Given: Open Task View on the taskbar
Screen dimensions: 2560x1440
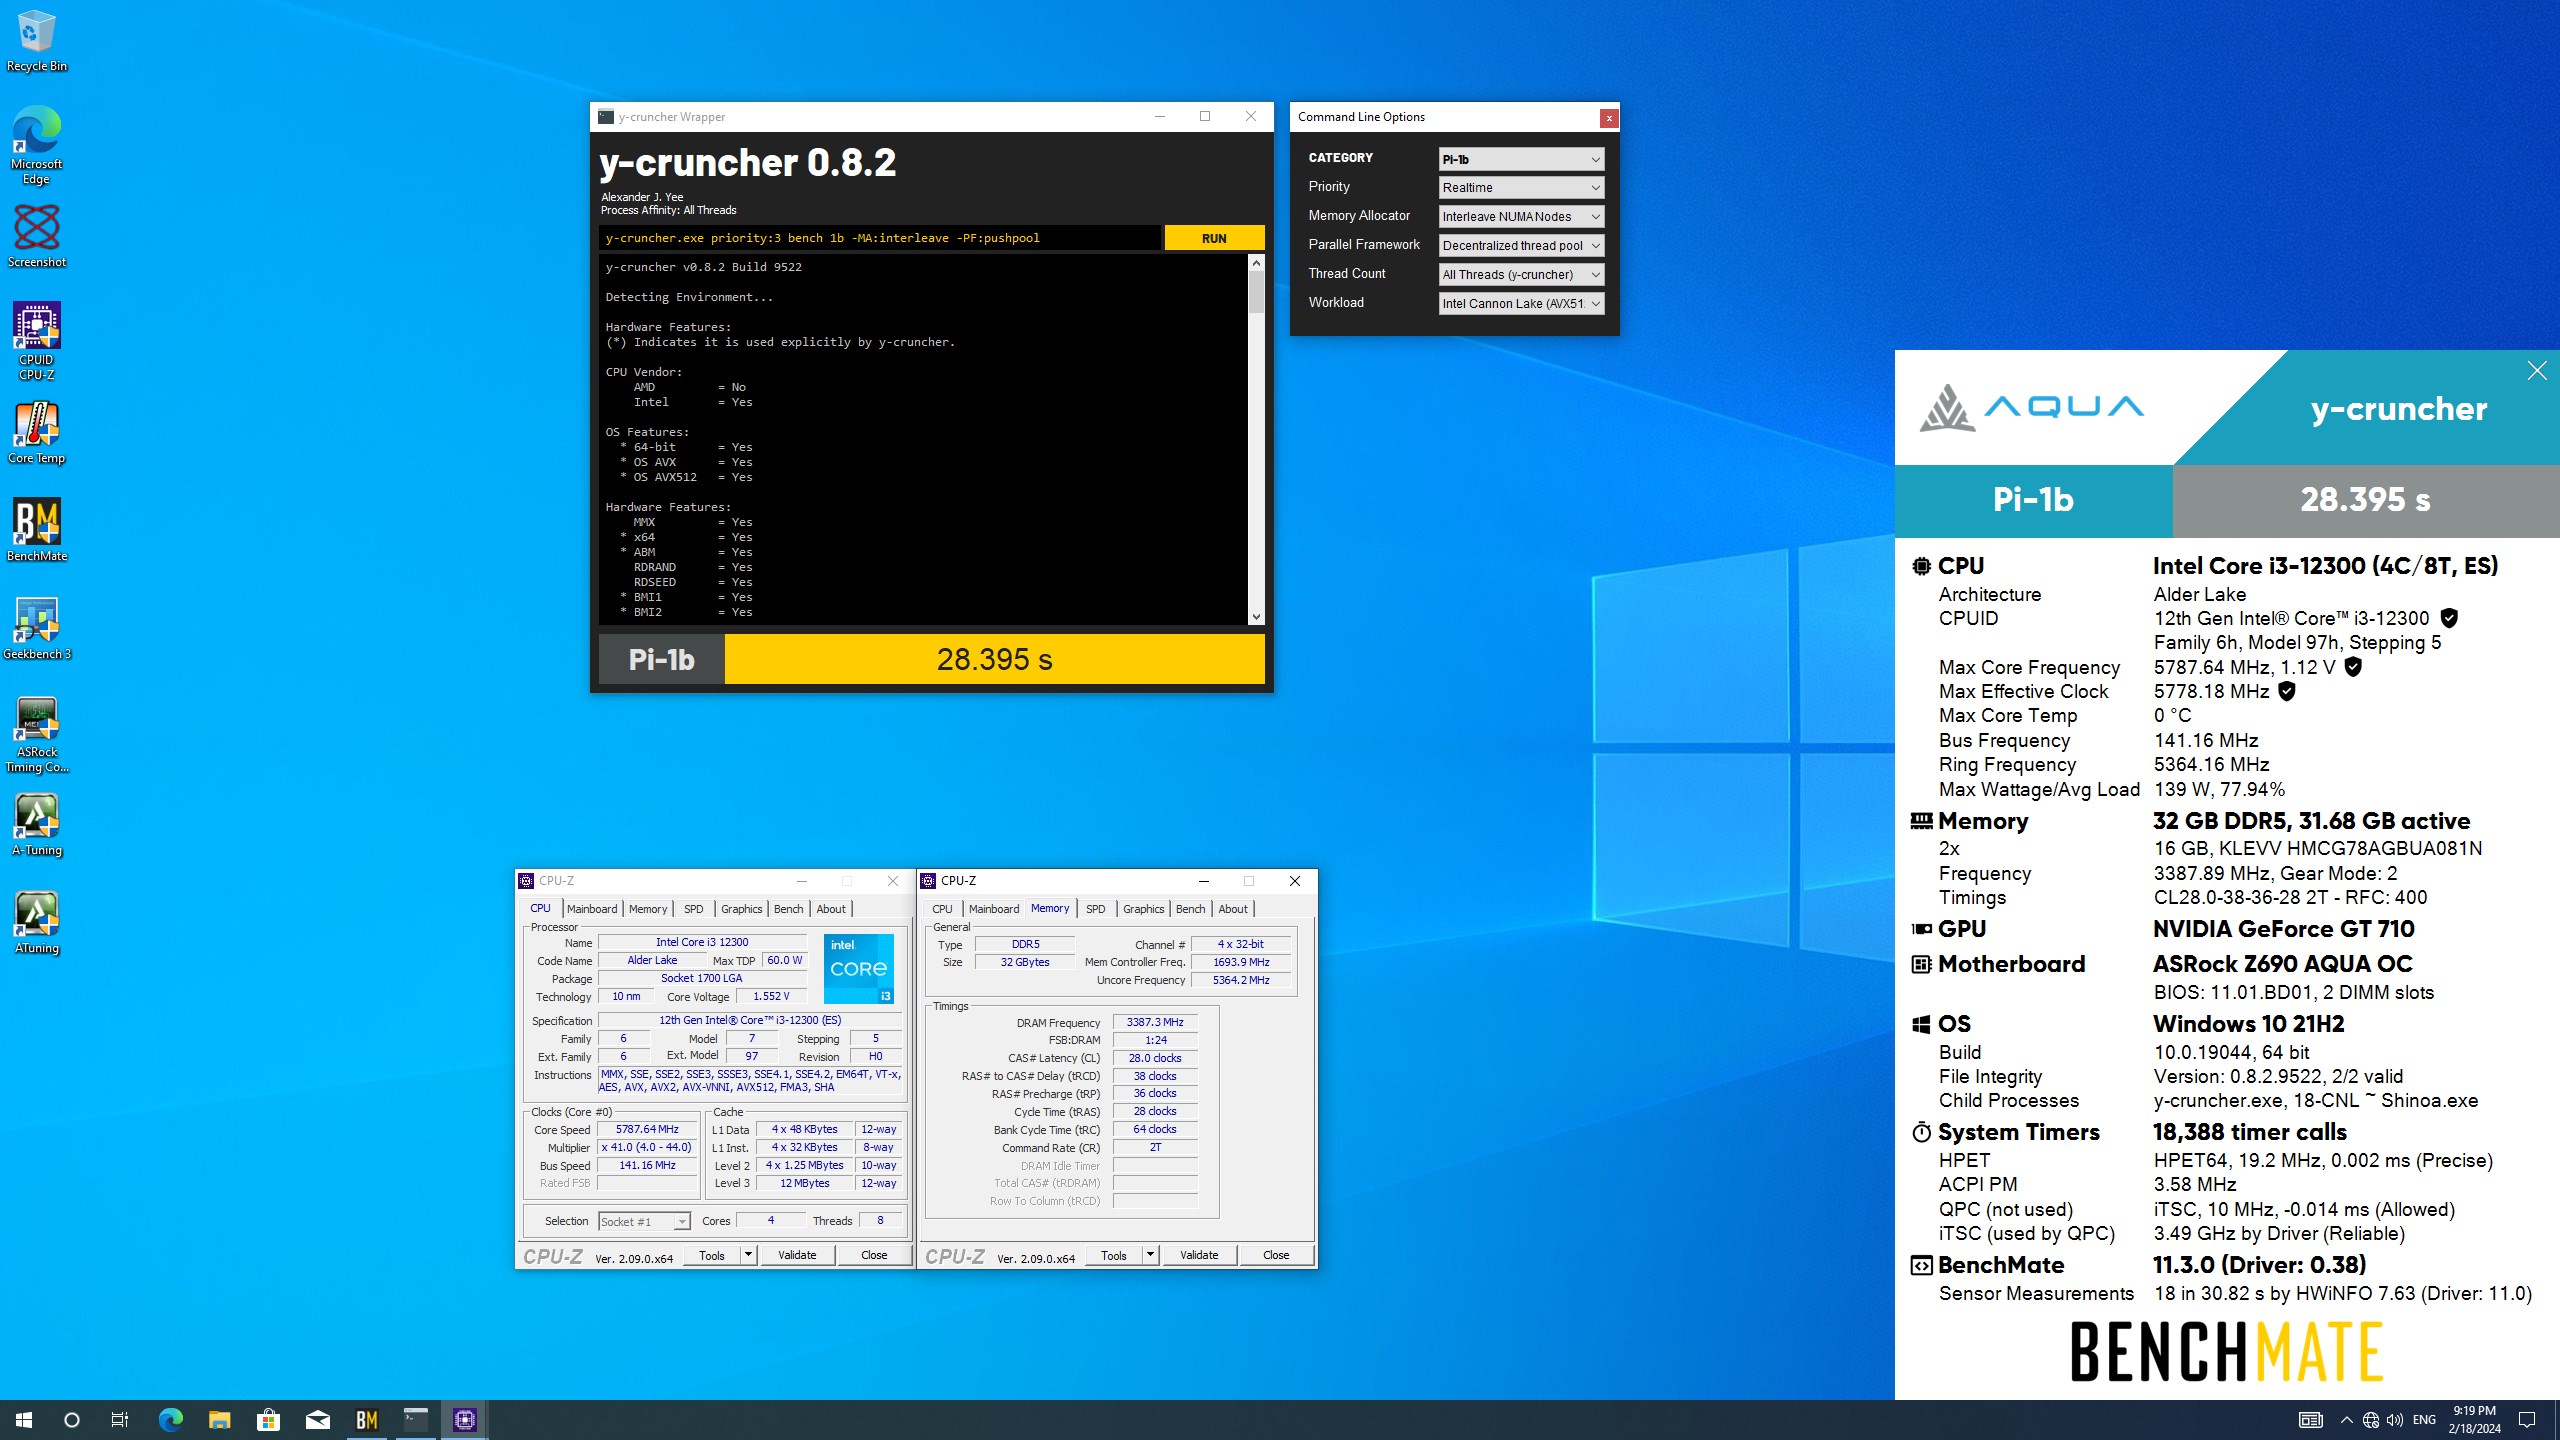Looking at the screenshot, I should click(x=120, y=1419).
